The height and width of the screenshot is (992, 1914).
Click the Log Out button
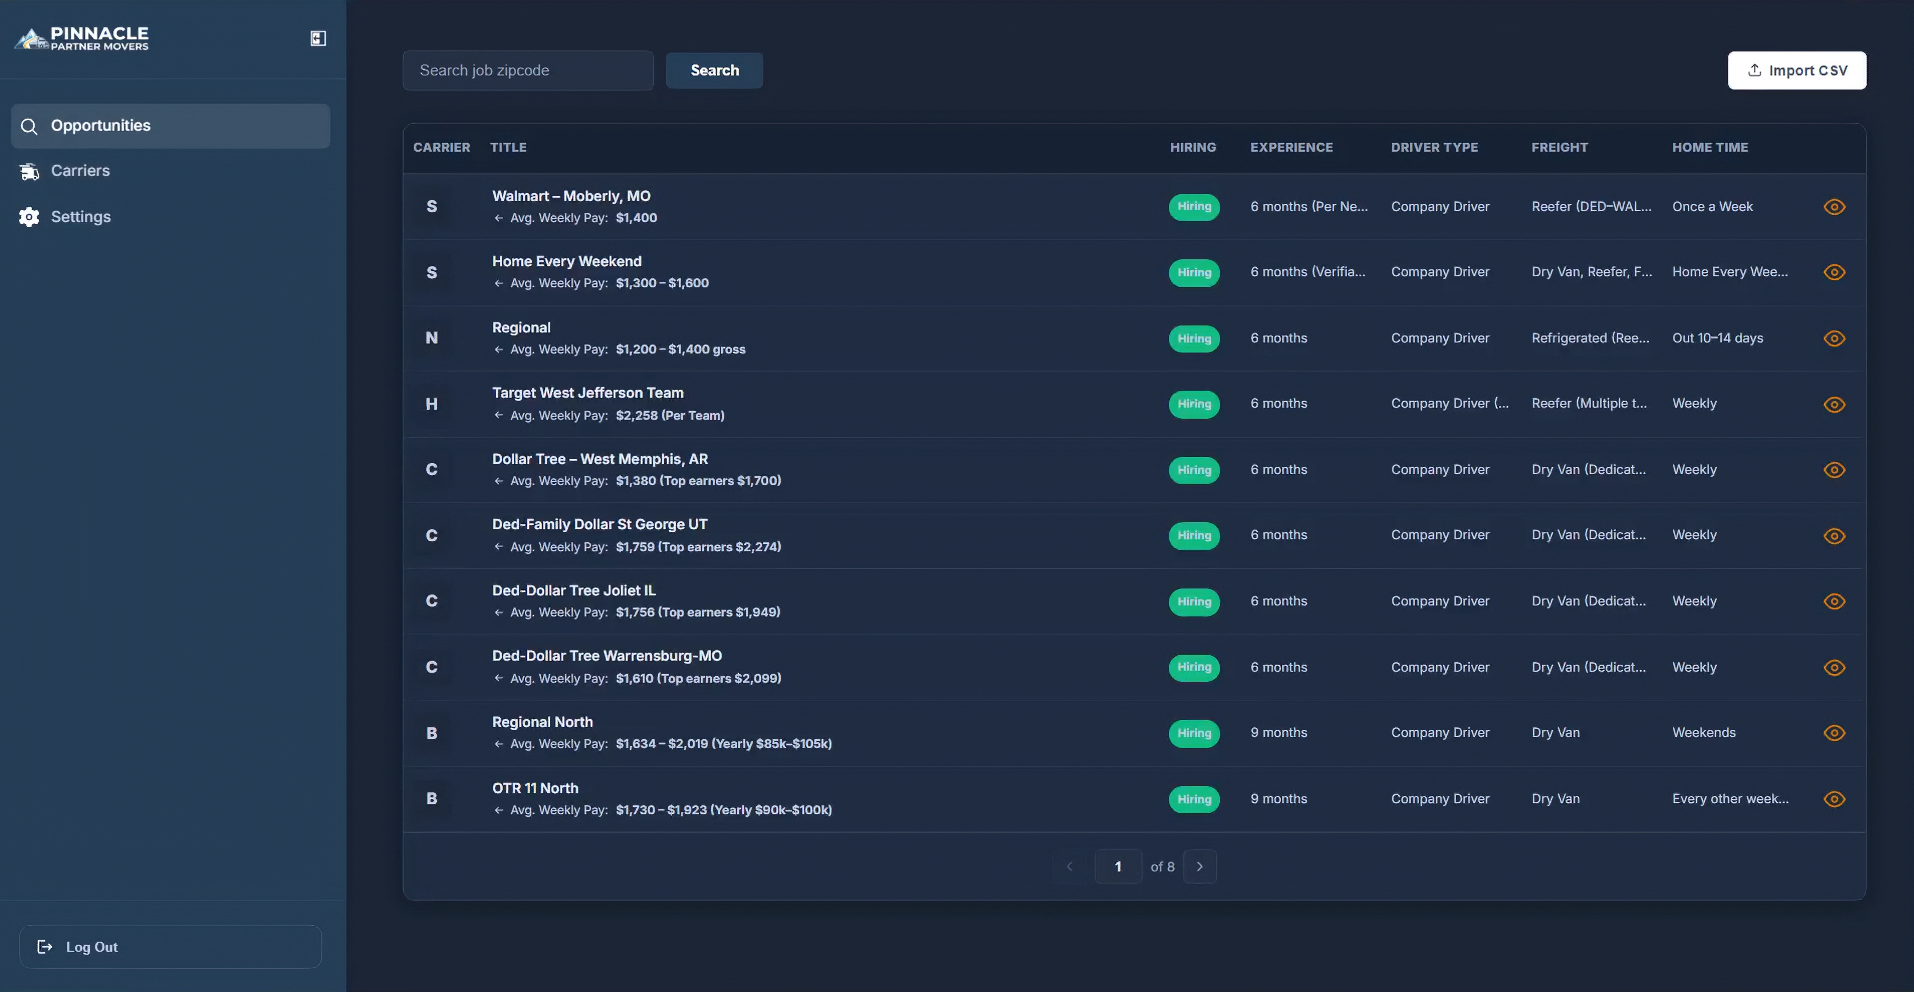pos(171,947)
